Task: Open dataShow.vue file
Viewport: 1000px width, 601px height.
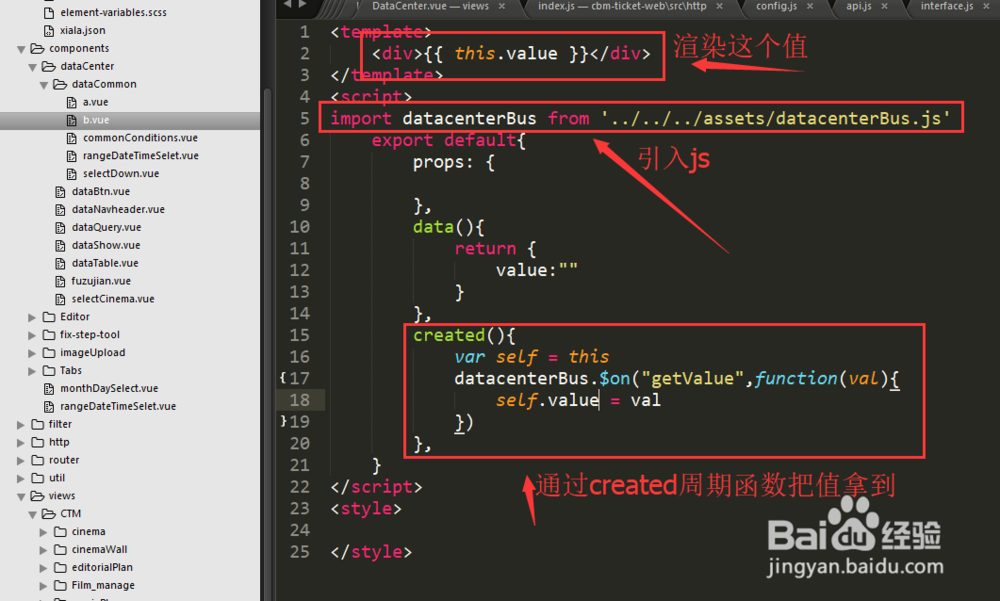Action: point(105,245)
